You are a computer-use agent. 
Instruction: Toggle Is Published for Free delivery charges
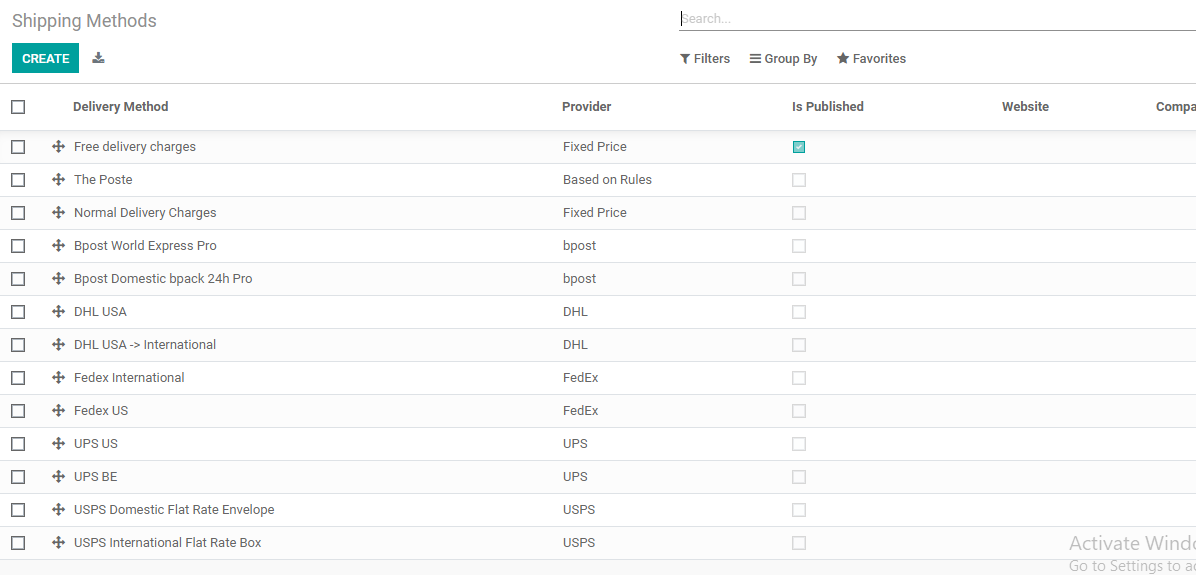(x=799, y=147)
